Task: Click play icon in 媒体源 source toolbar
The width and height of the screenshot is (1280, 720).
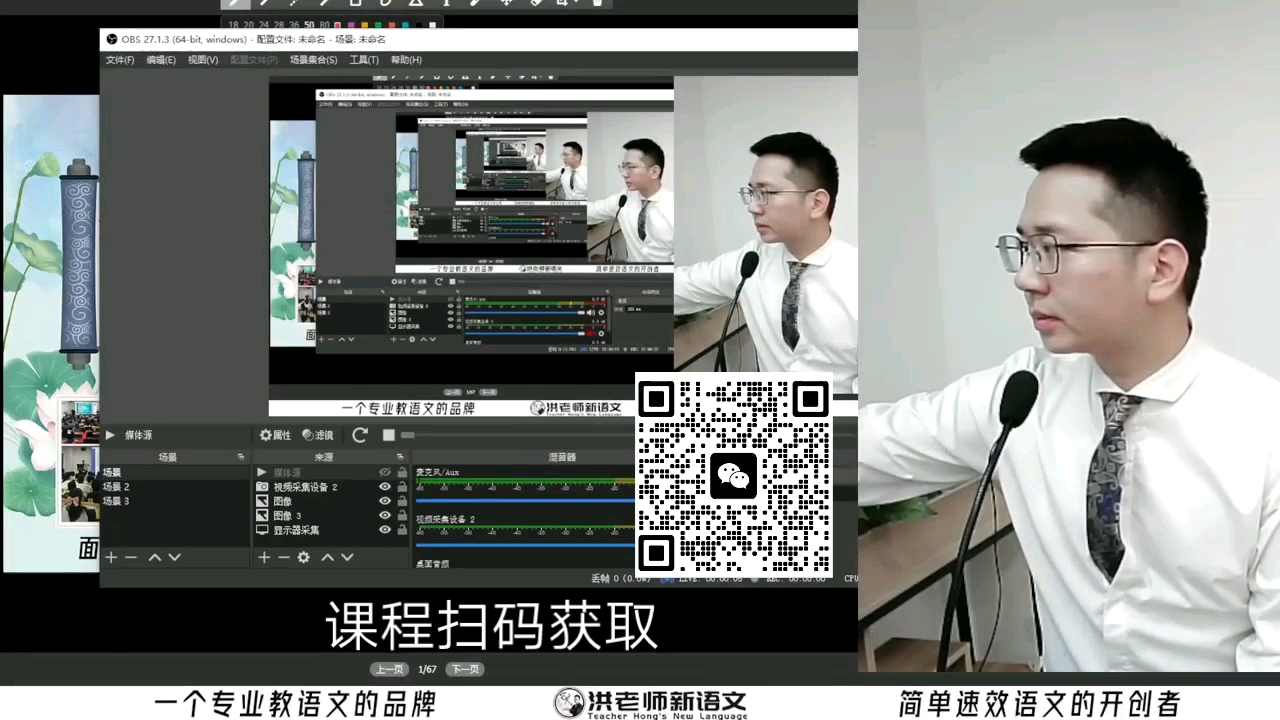Action: pyautogui.click(x=110, y=435)
